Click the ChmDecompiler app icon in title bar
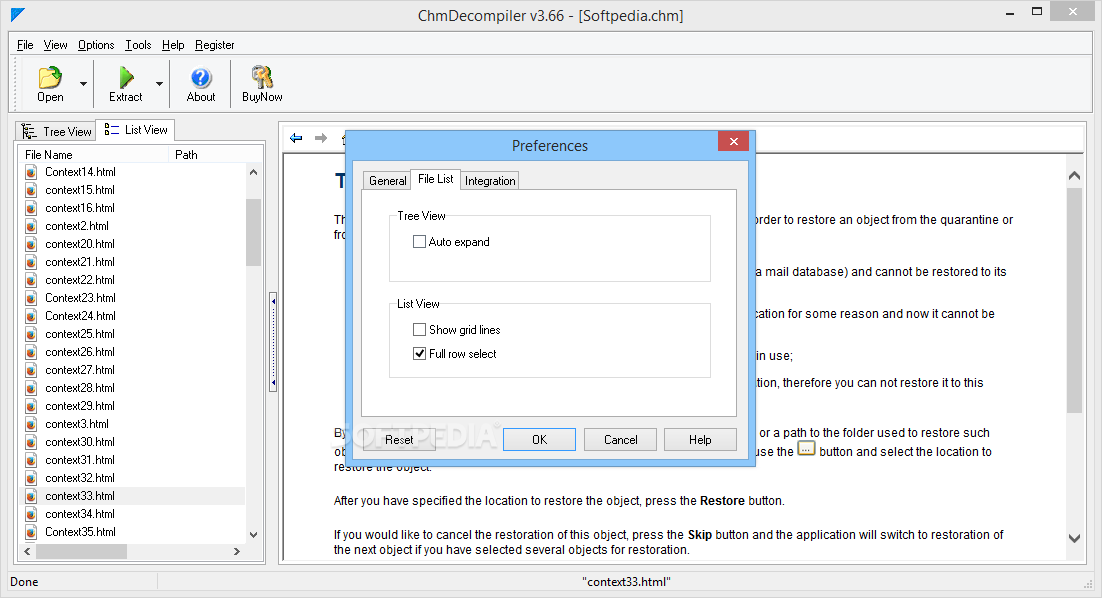 (18, 14)
